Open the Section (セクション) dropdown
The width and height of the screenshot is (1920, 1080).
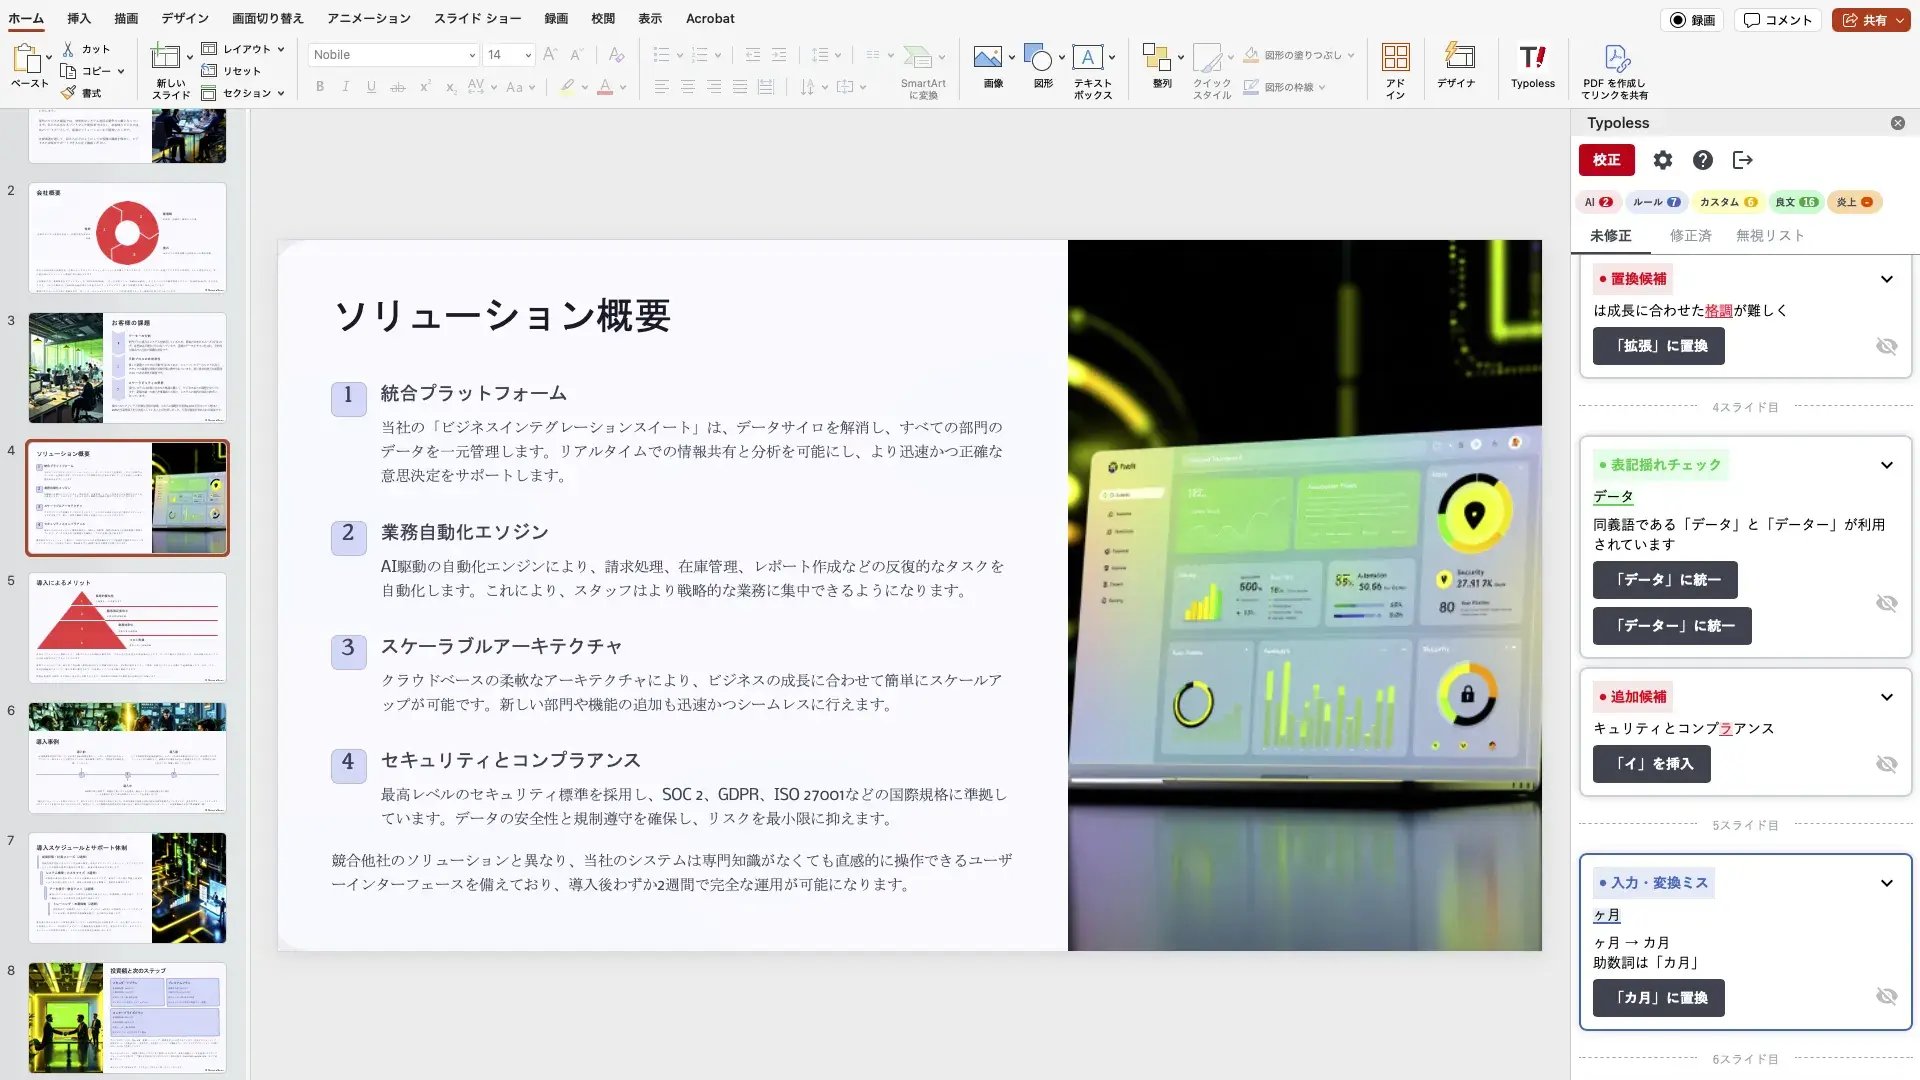coord(243,93)
